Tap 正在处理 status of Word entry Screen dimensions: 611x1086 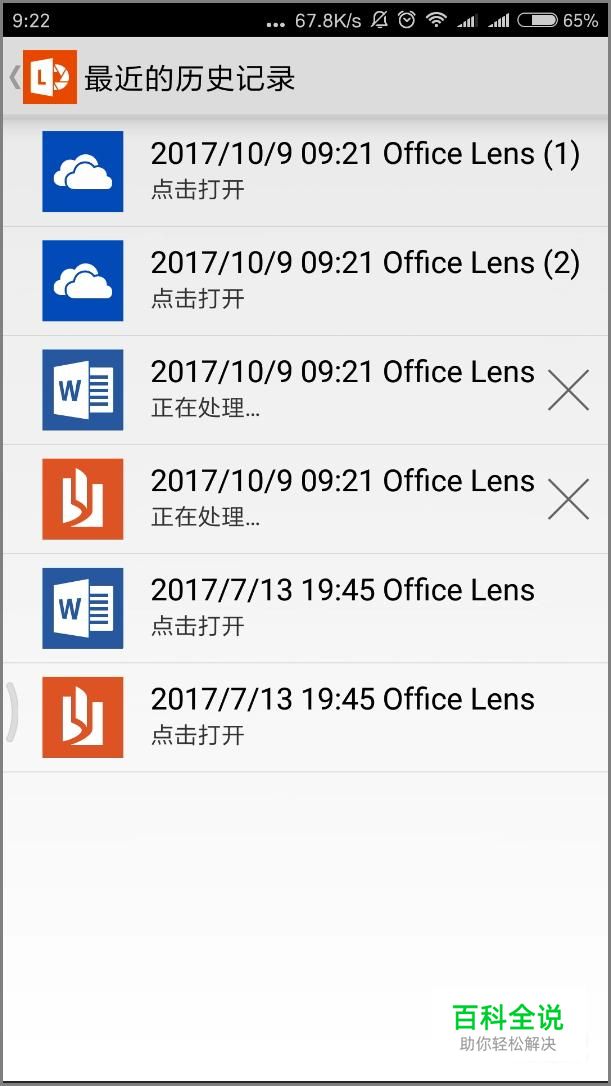pyautogui.click(x=205, y=408)
